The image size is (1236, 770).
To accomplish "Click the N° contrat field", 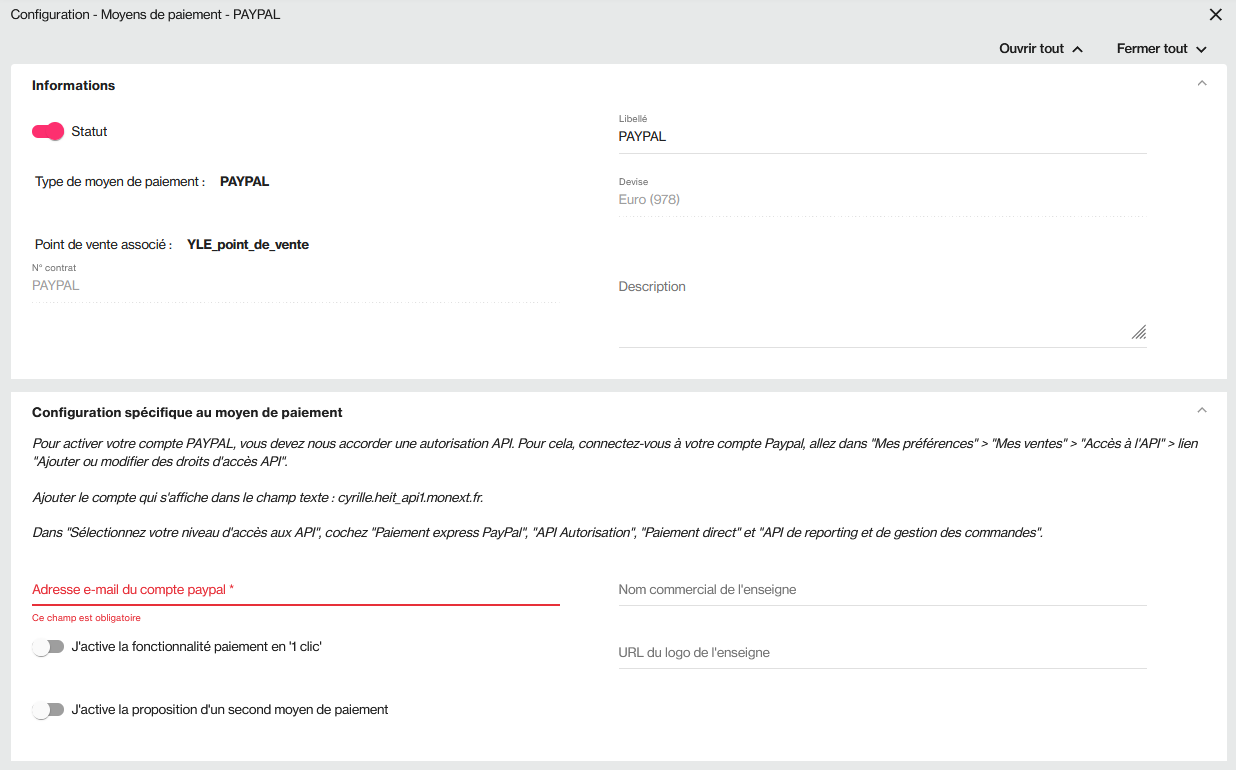I will click(x=296, y=286).
